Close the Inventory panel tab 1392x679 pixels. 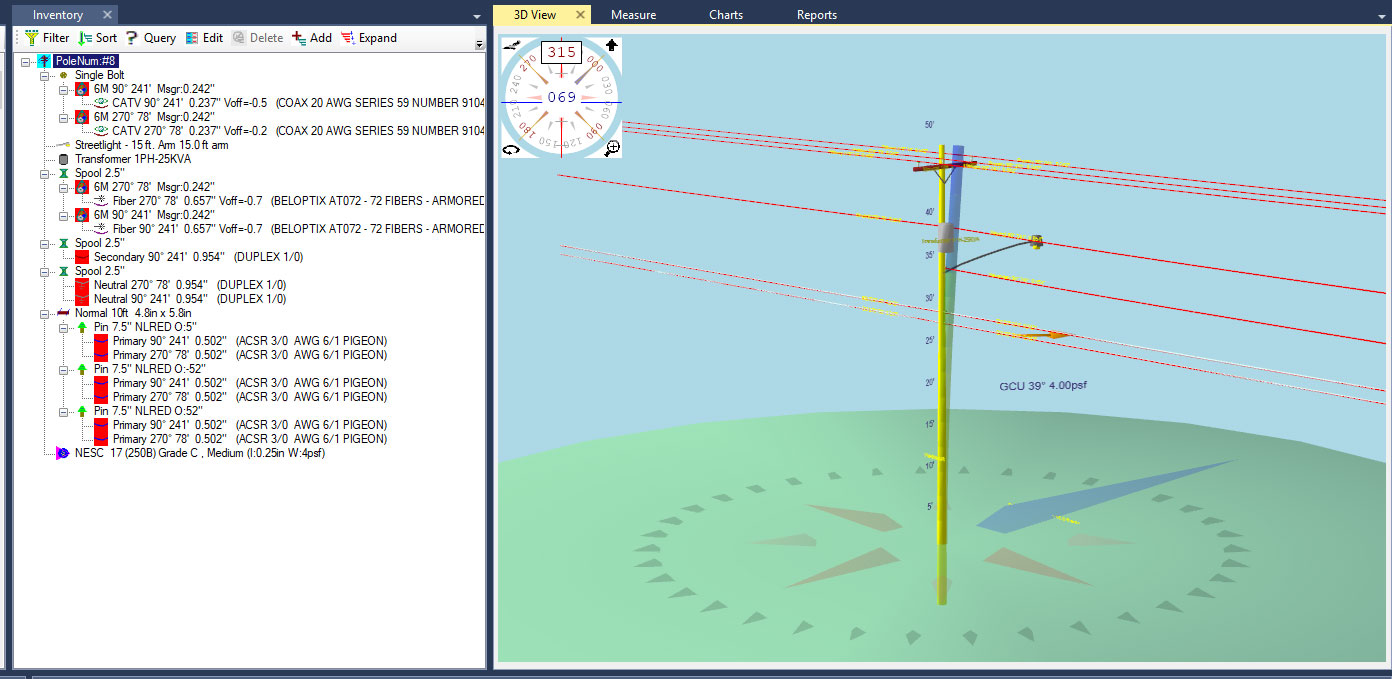(x=107, y=15)
